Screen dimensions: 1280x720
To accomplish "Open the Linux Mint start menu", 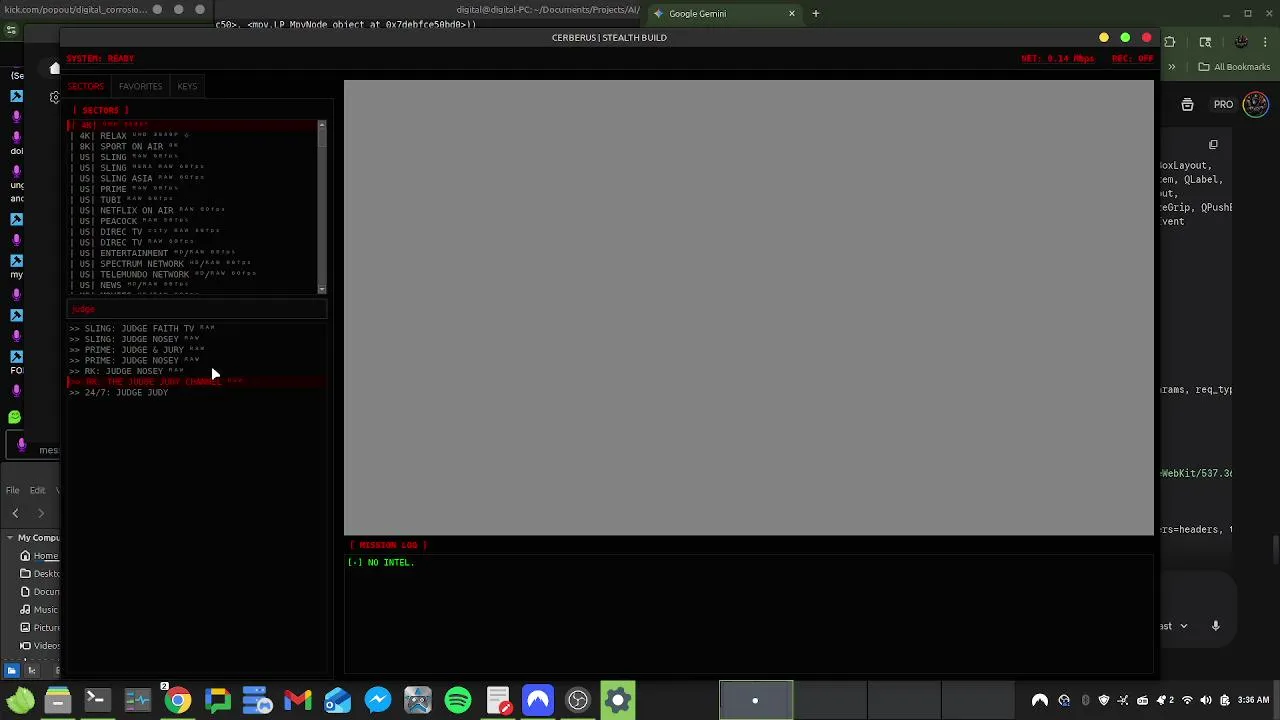I will click(x=19, y=700).
